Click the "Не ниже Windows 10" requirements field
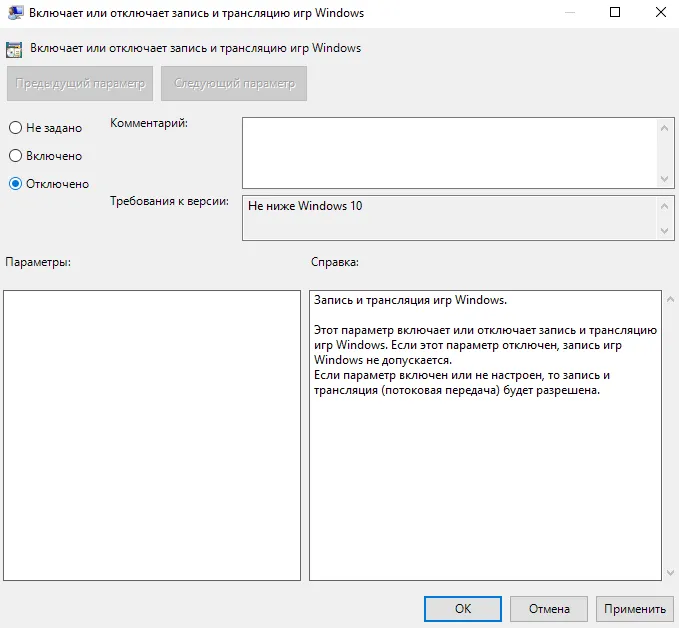 click(450, 217)
